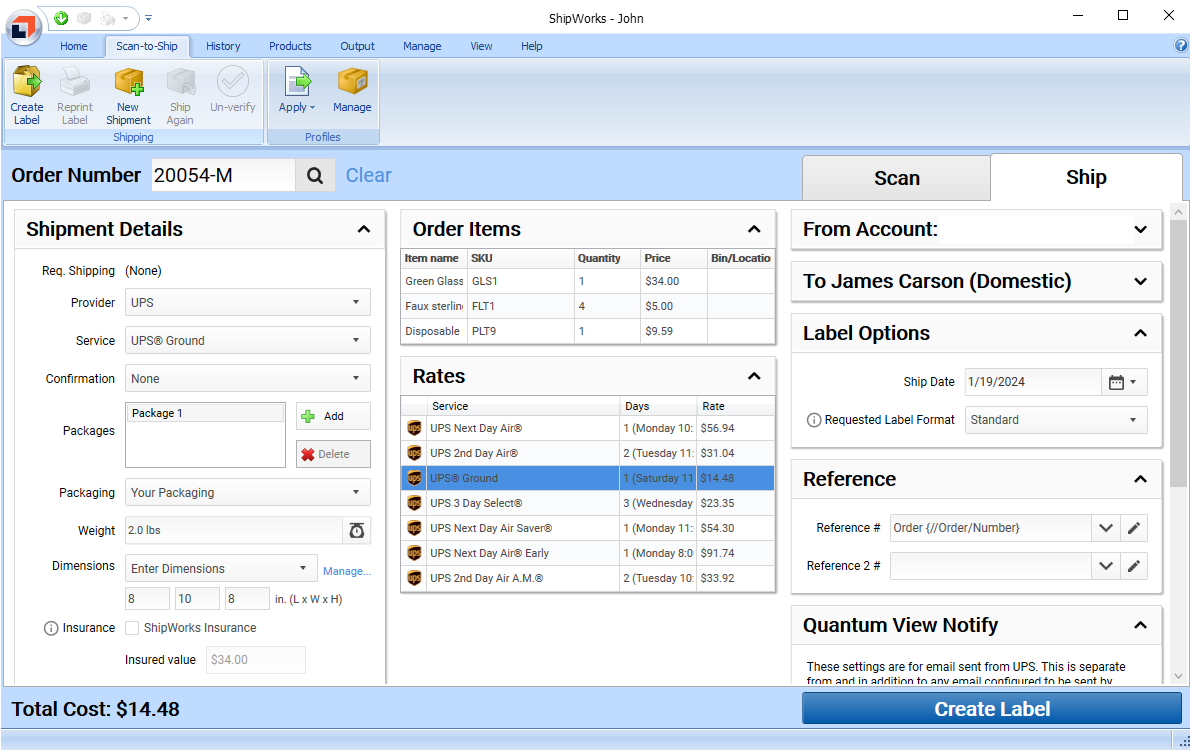Click the Order Number input field
Screen dimensions: 1190x751
pos(223,176)
